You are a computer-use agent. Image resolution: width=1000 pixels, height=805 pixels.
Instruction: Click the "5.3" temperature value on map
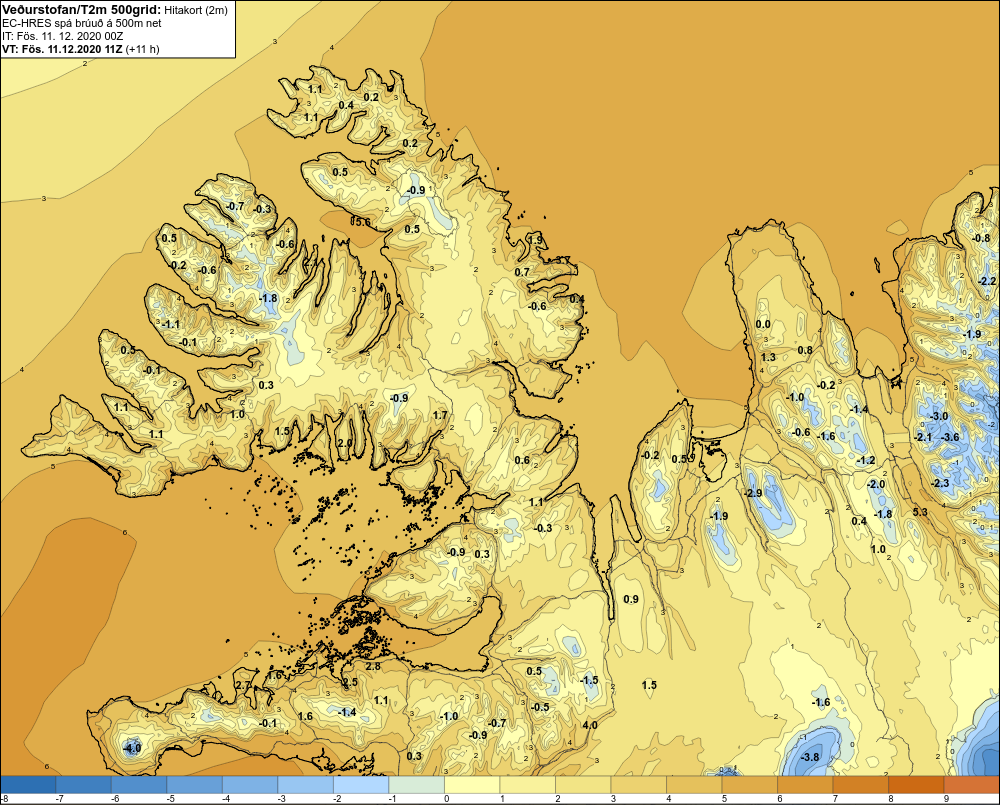point(920,512)
